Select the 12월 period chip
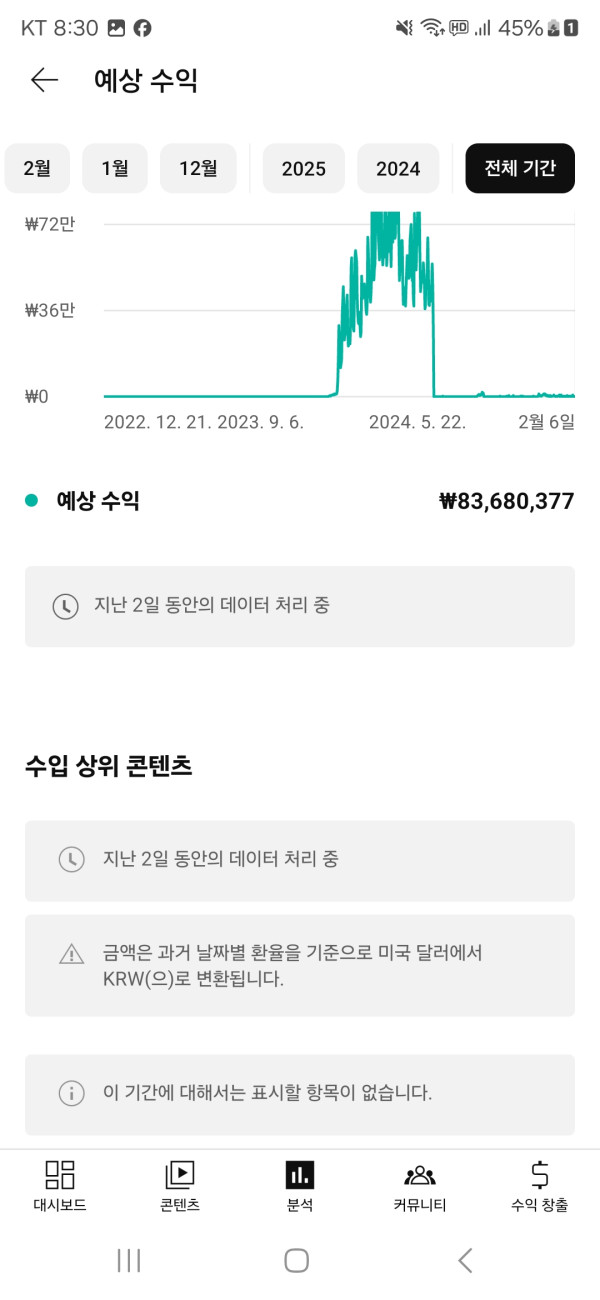600x1300 pixels. coord(198,168)
